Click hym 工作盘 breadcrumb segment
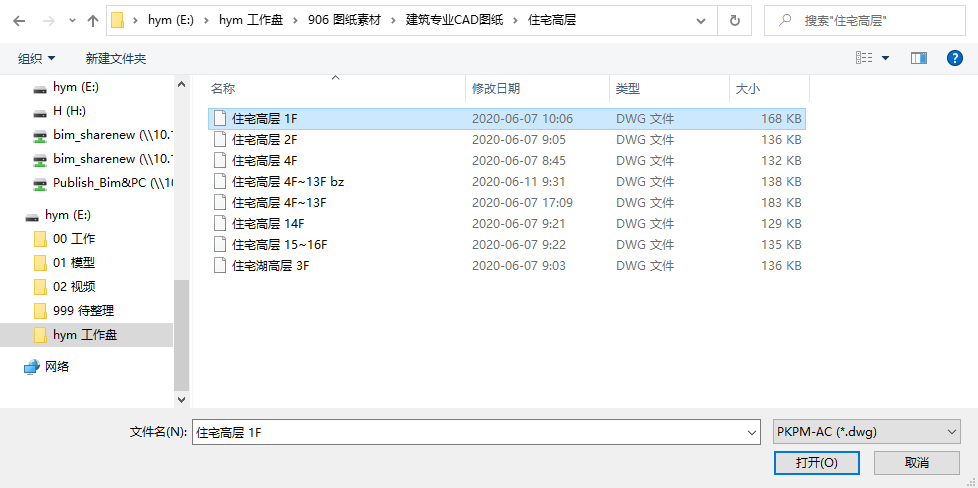978x488 pixels. coord(251,21)
